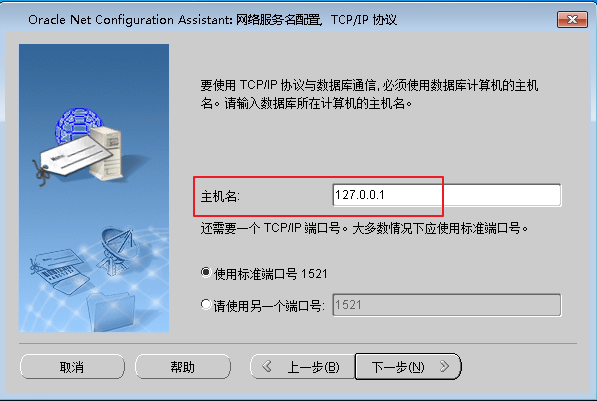
Task: Select the 使用标准端口号 1521 radio button
Action: pyautogui.click(x=206, y=272)
